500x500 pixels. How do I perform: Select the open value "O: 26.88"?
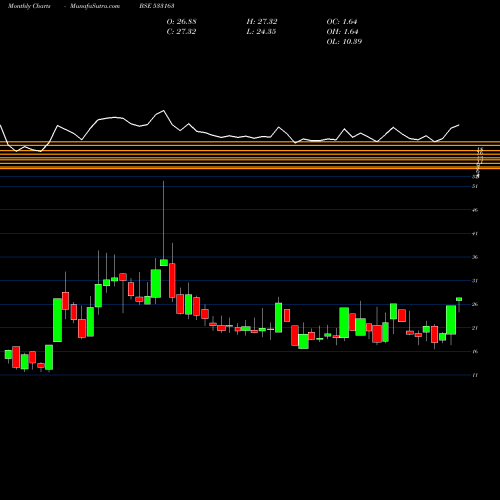(181, 22)
